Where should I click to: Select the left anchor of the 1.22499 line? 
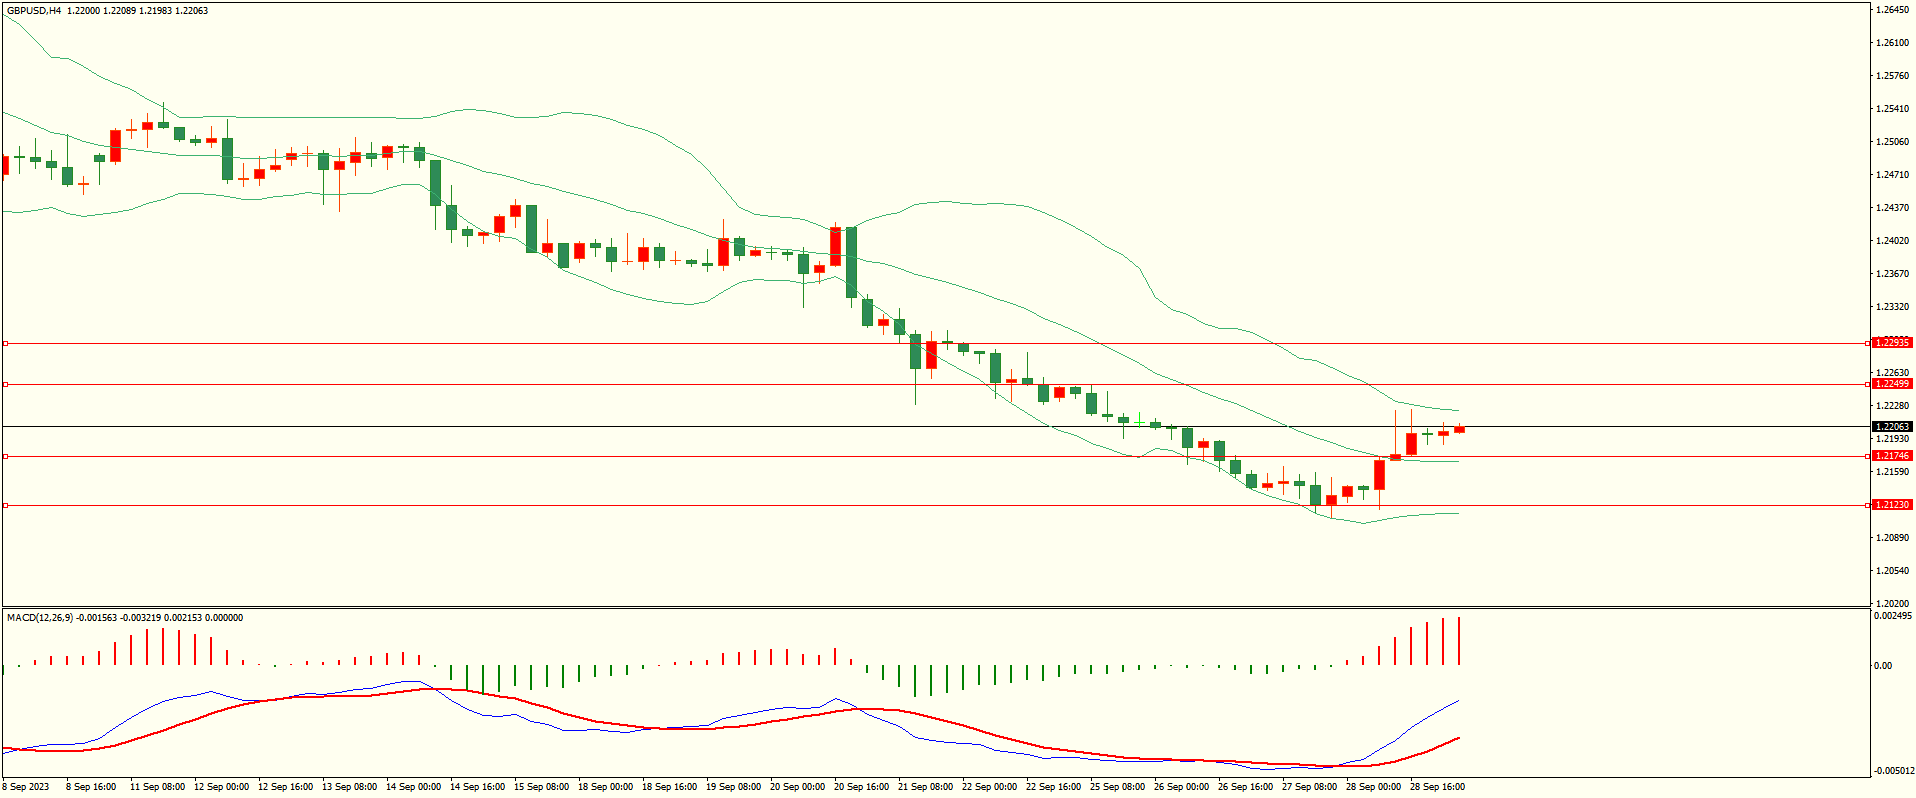click(5, 384)
